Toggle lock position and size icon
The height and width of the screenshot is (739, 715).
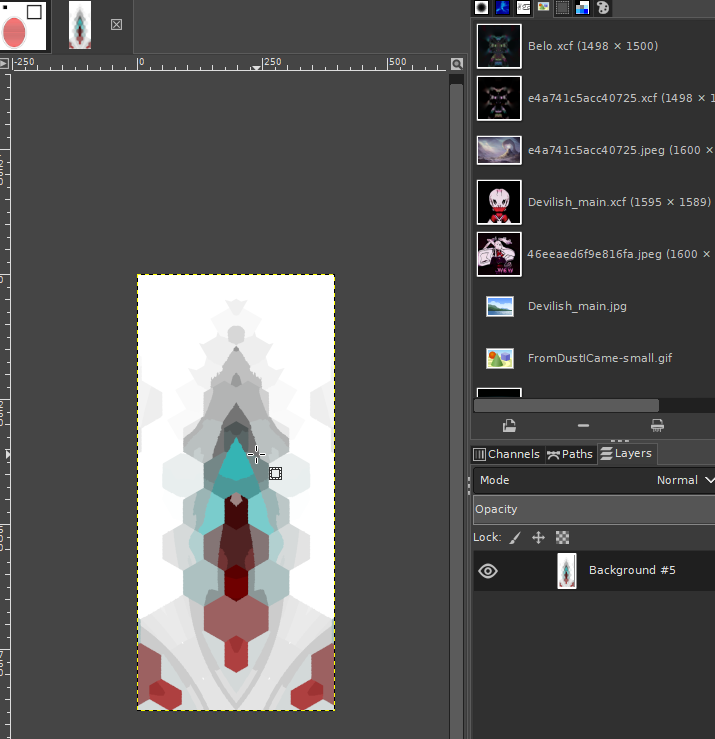538,538
